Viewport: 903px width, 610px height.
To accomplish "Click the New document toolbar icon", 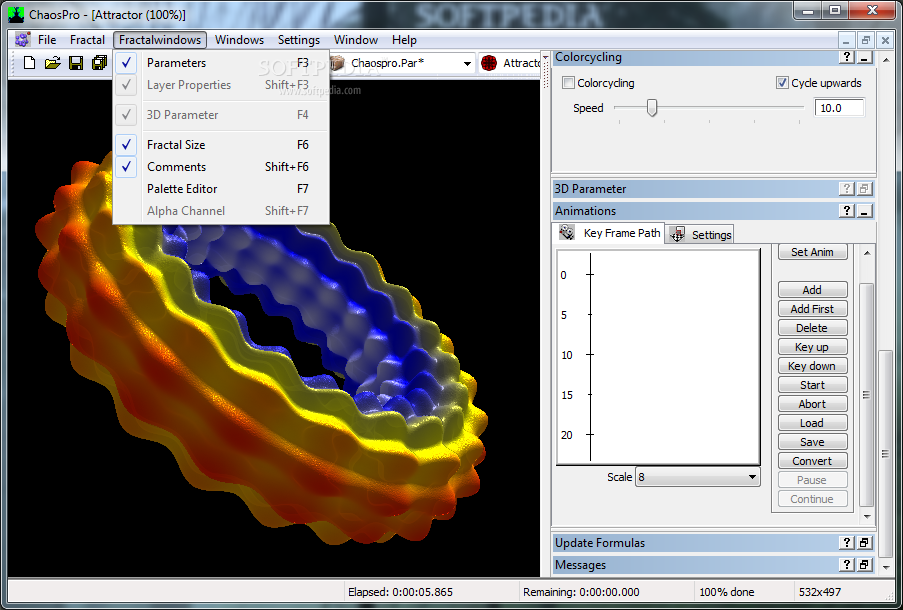I will pyautogui.click(x=29, y=63).
